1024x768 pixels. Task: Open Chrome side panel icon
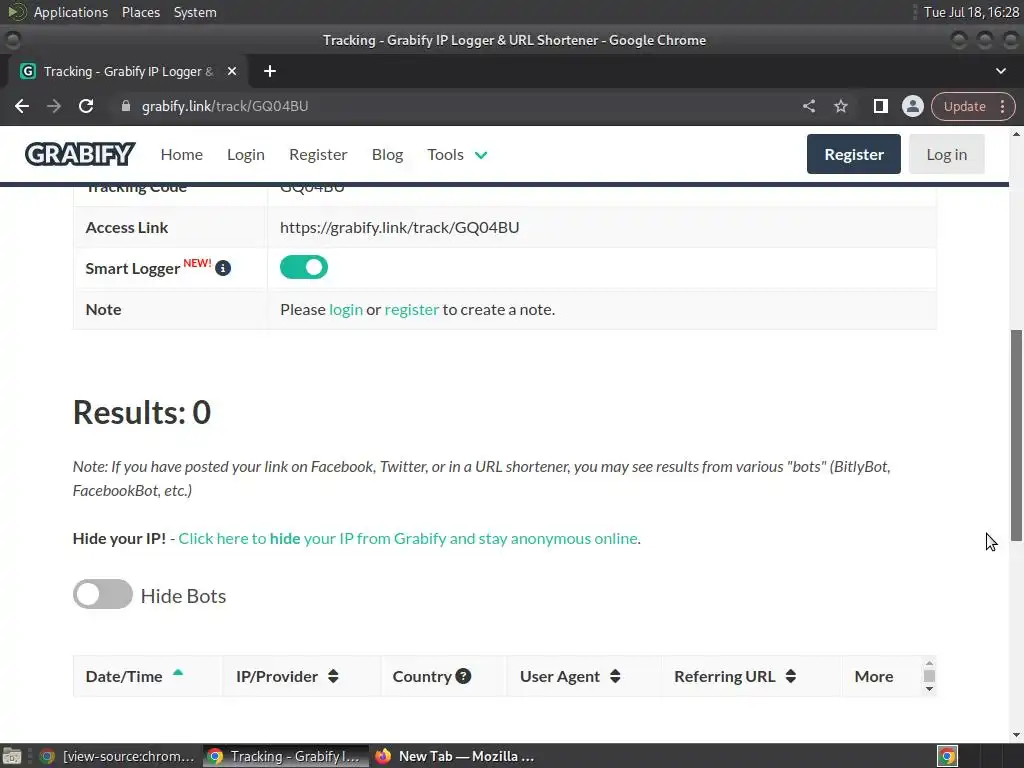click(x=880, y=106)
